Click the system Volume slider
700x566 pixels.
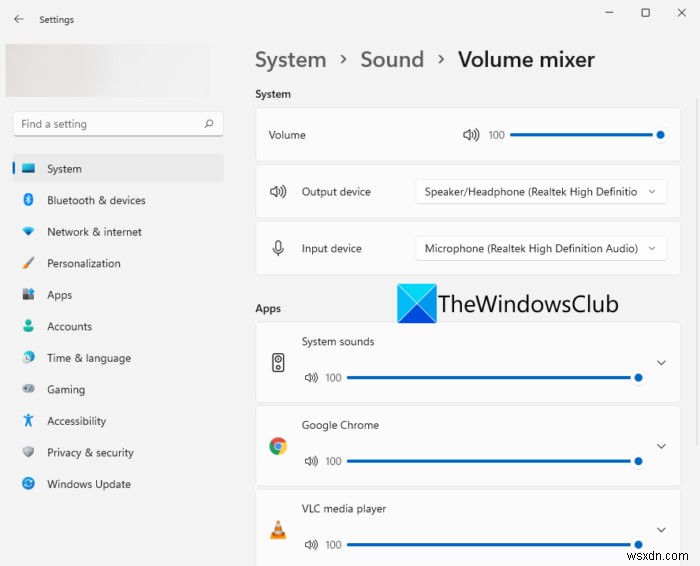pyautogui.click(x=588, y=135)
